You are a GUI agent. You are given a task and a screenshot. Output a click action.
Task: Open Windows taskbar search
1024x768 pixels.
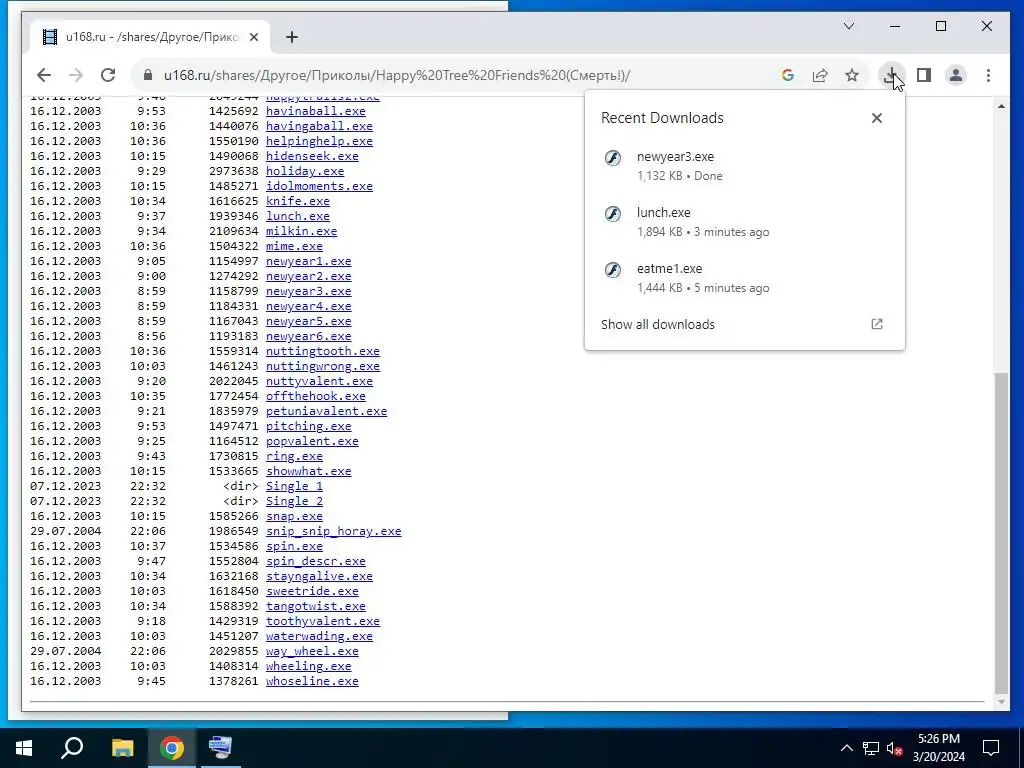pos(72,748)
